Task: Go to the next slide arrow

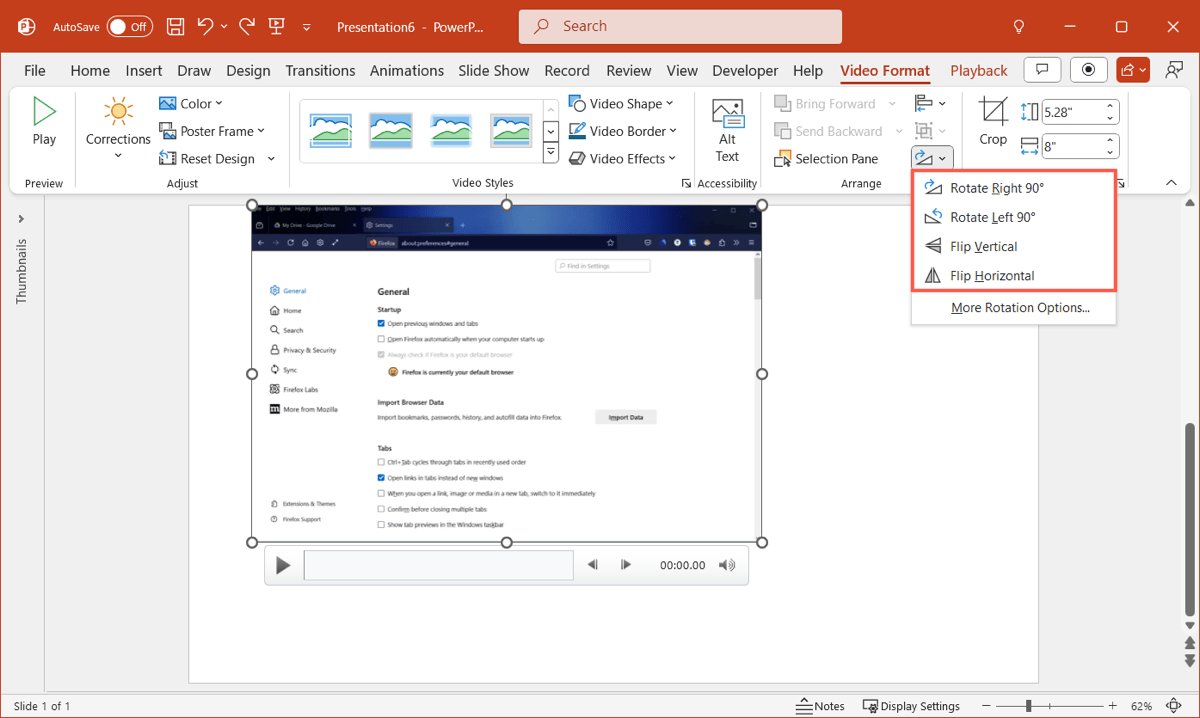Action: coord(1189,660)
